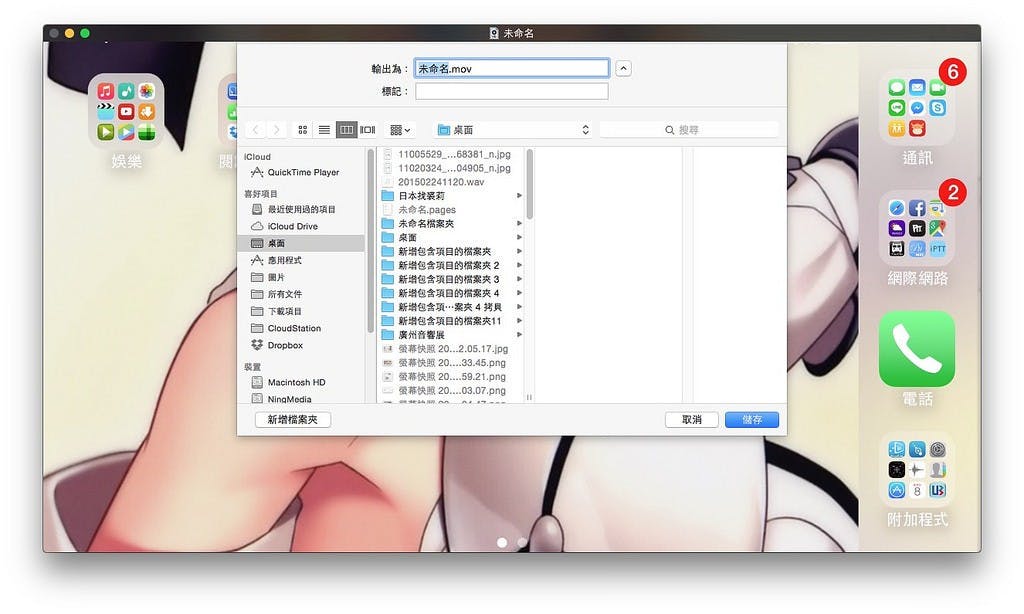Select file 11005529_...68381_n.jpg
This screenshot has width=1024, height=614.
451,154
